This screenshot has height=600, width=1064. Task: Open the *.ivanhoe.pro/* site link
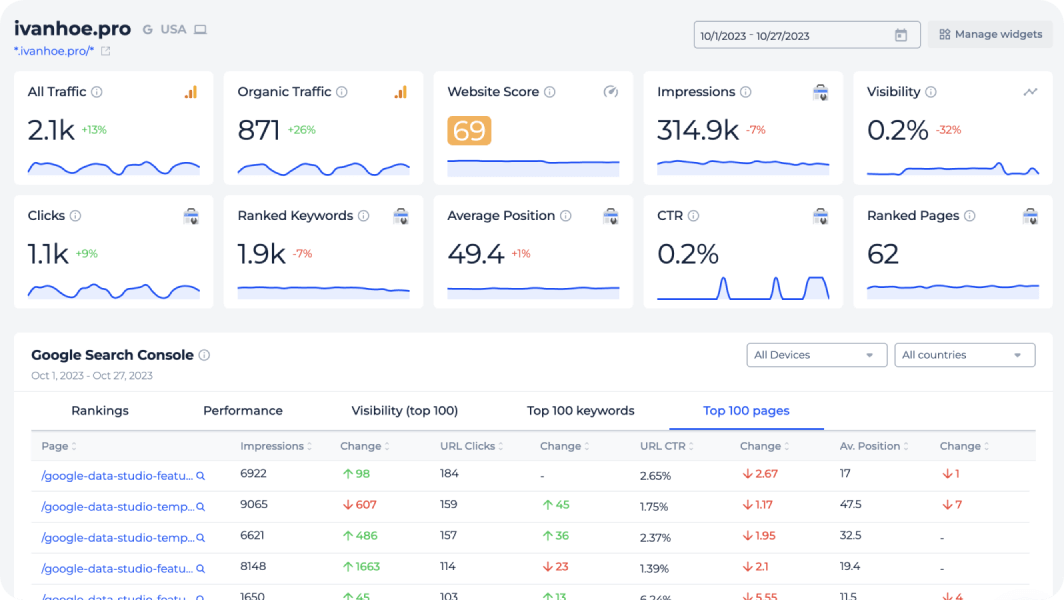pyautogui.click(x=54, y=51)
